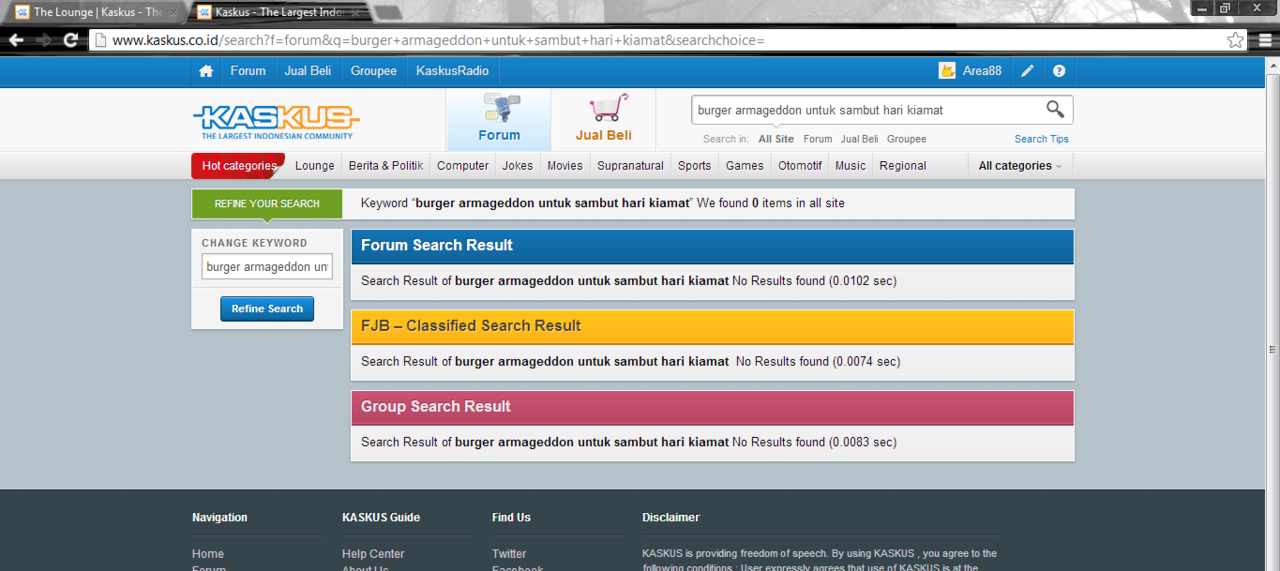The height and width of the screenshot is (571, 1280).
Task: Open the Computer category
Action: click(463, 166)
